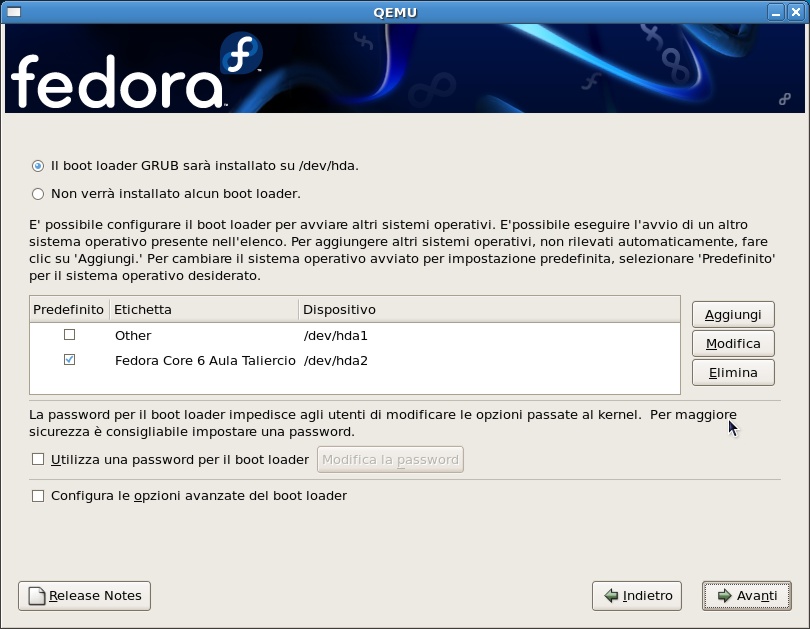Proceed with the Avanti button
This screenshot has width=810, height=629.
click(x=746, y=596)
